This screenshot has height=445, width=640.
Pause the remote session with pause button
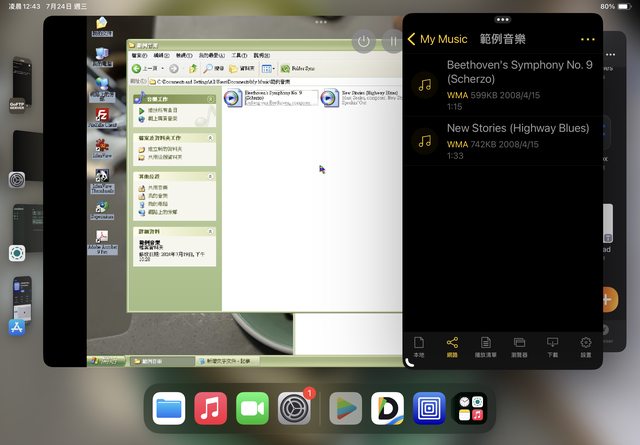coord(394,42)
